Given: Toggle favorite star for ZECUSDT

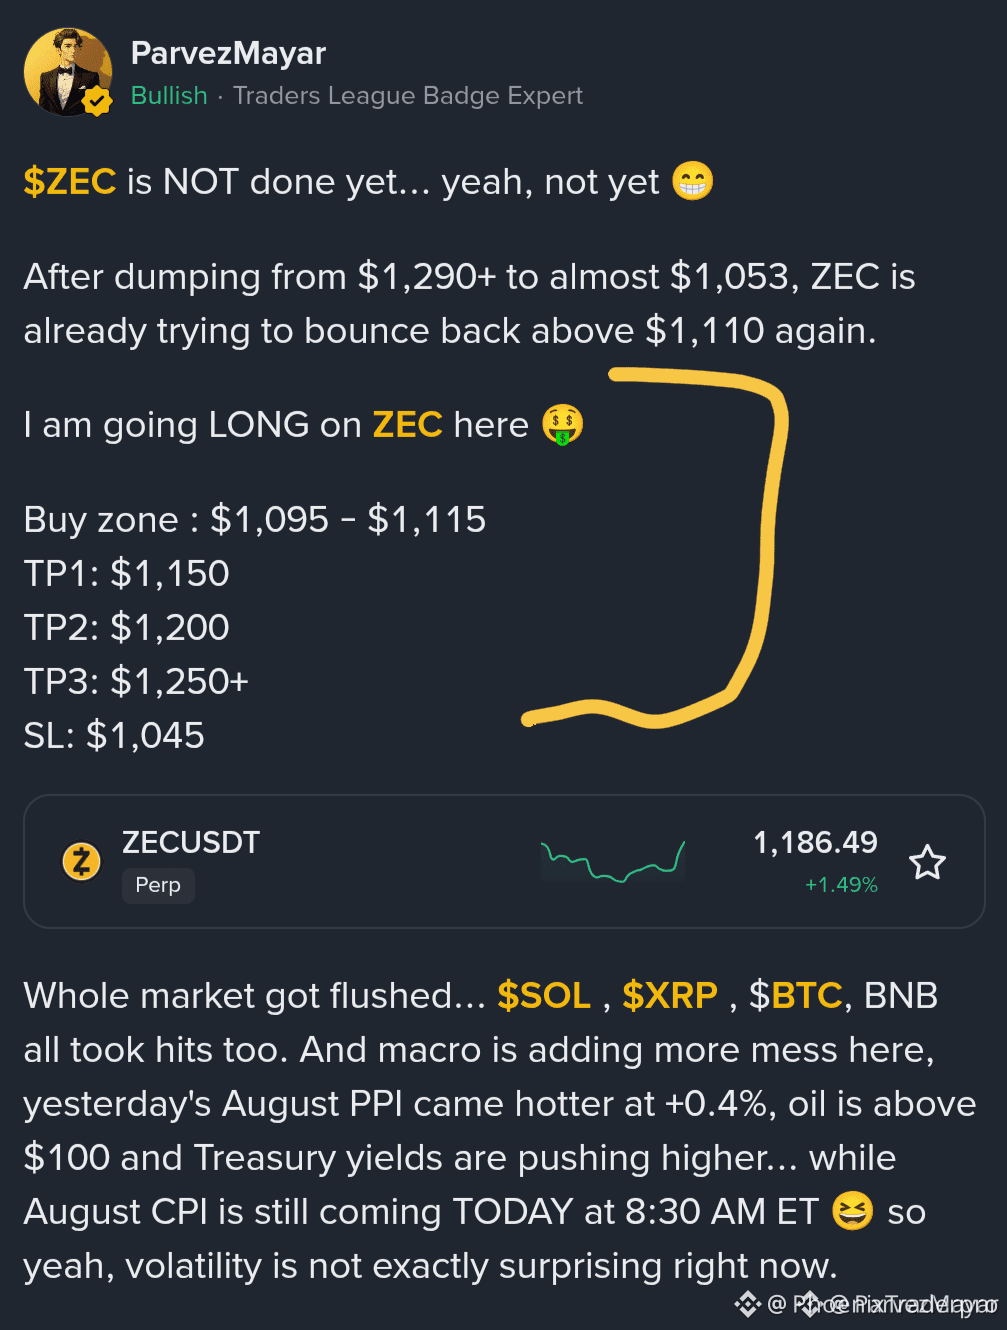Looking at the screenshot, I should click(927, 862).
